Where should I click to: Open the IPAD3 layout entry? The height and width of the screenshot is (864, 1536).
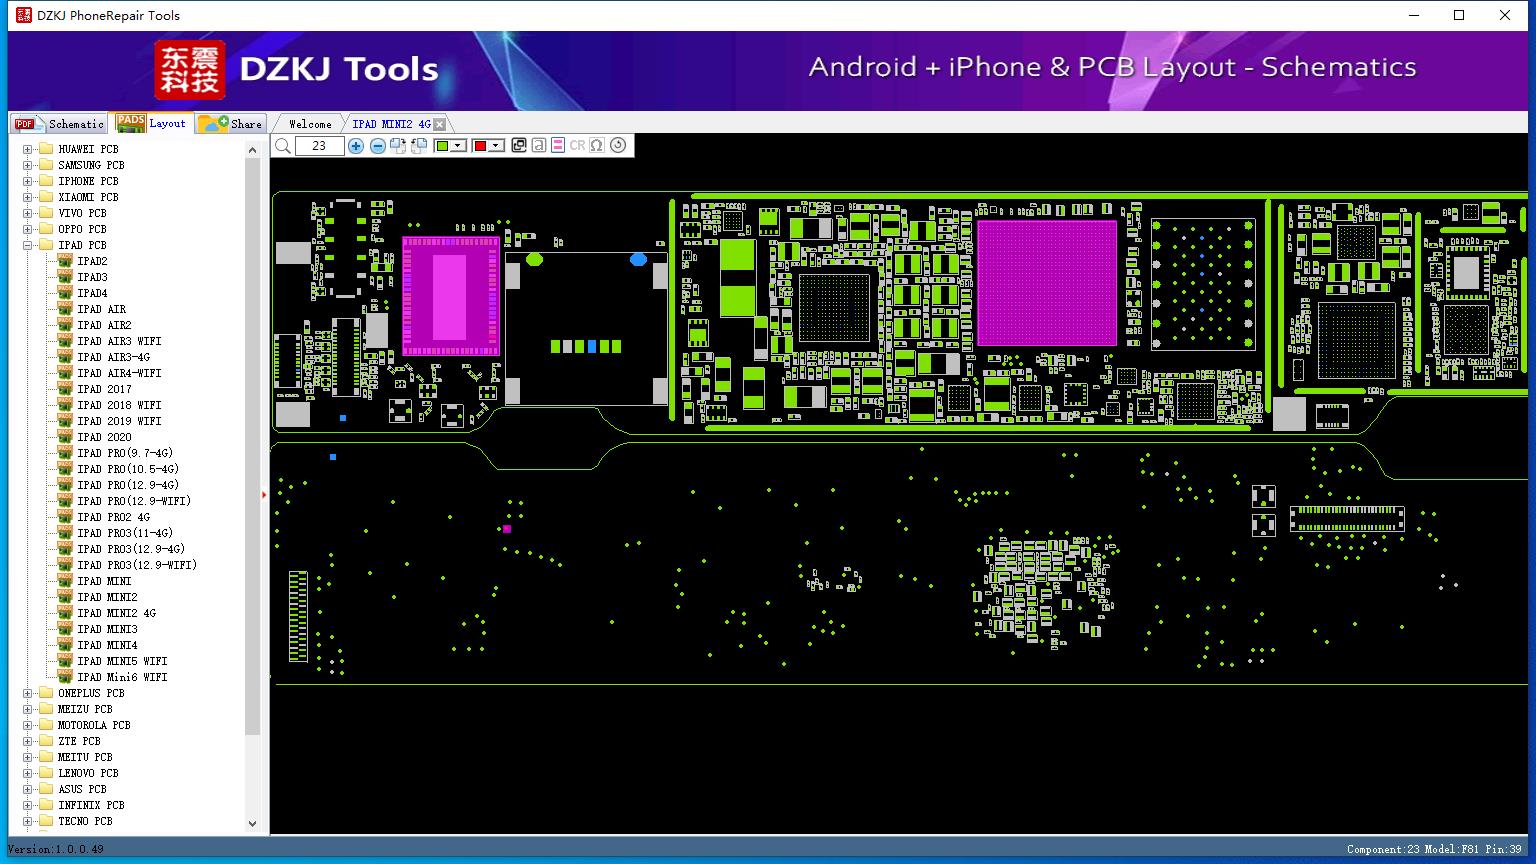(x=92, y=277)
